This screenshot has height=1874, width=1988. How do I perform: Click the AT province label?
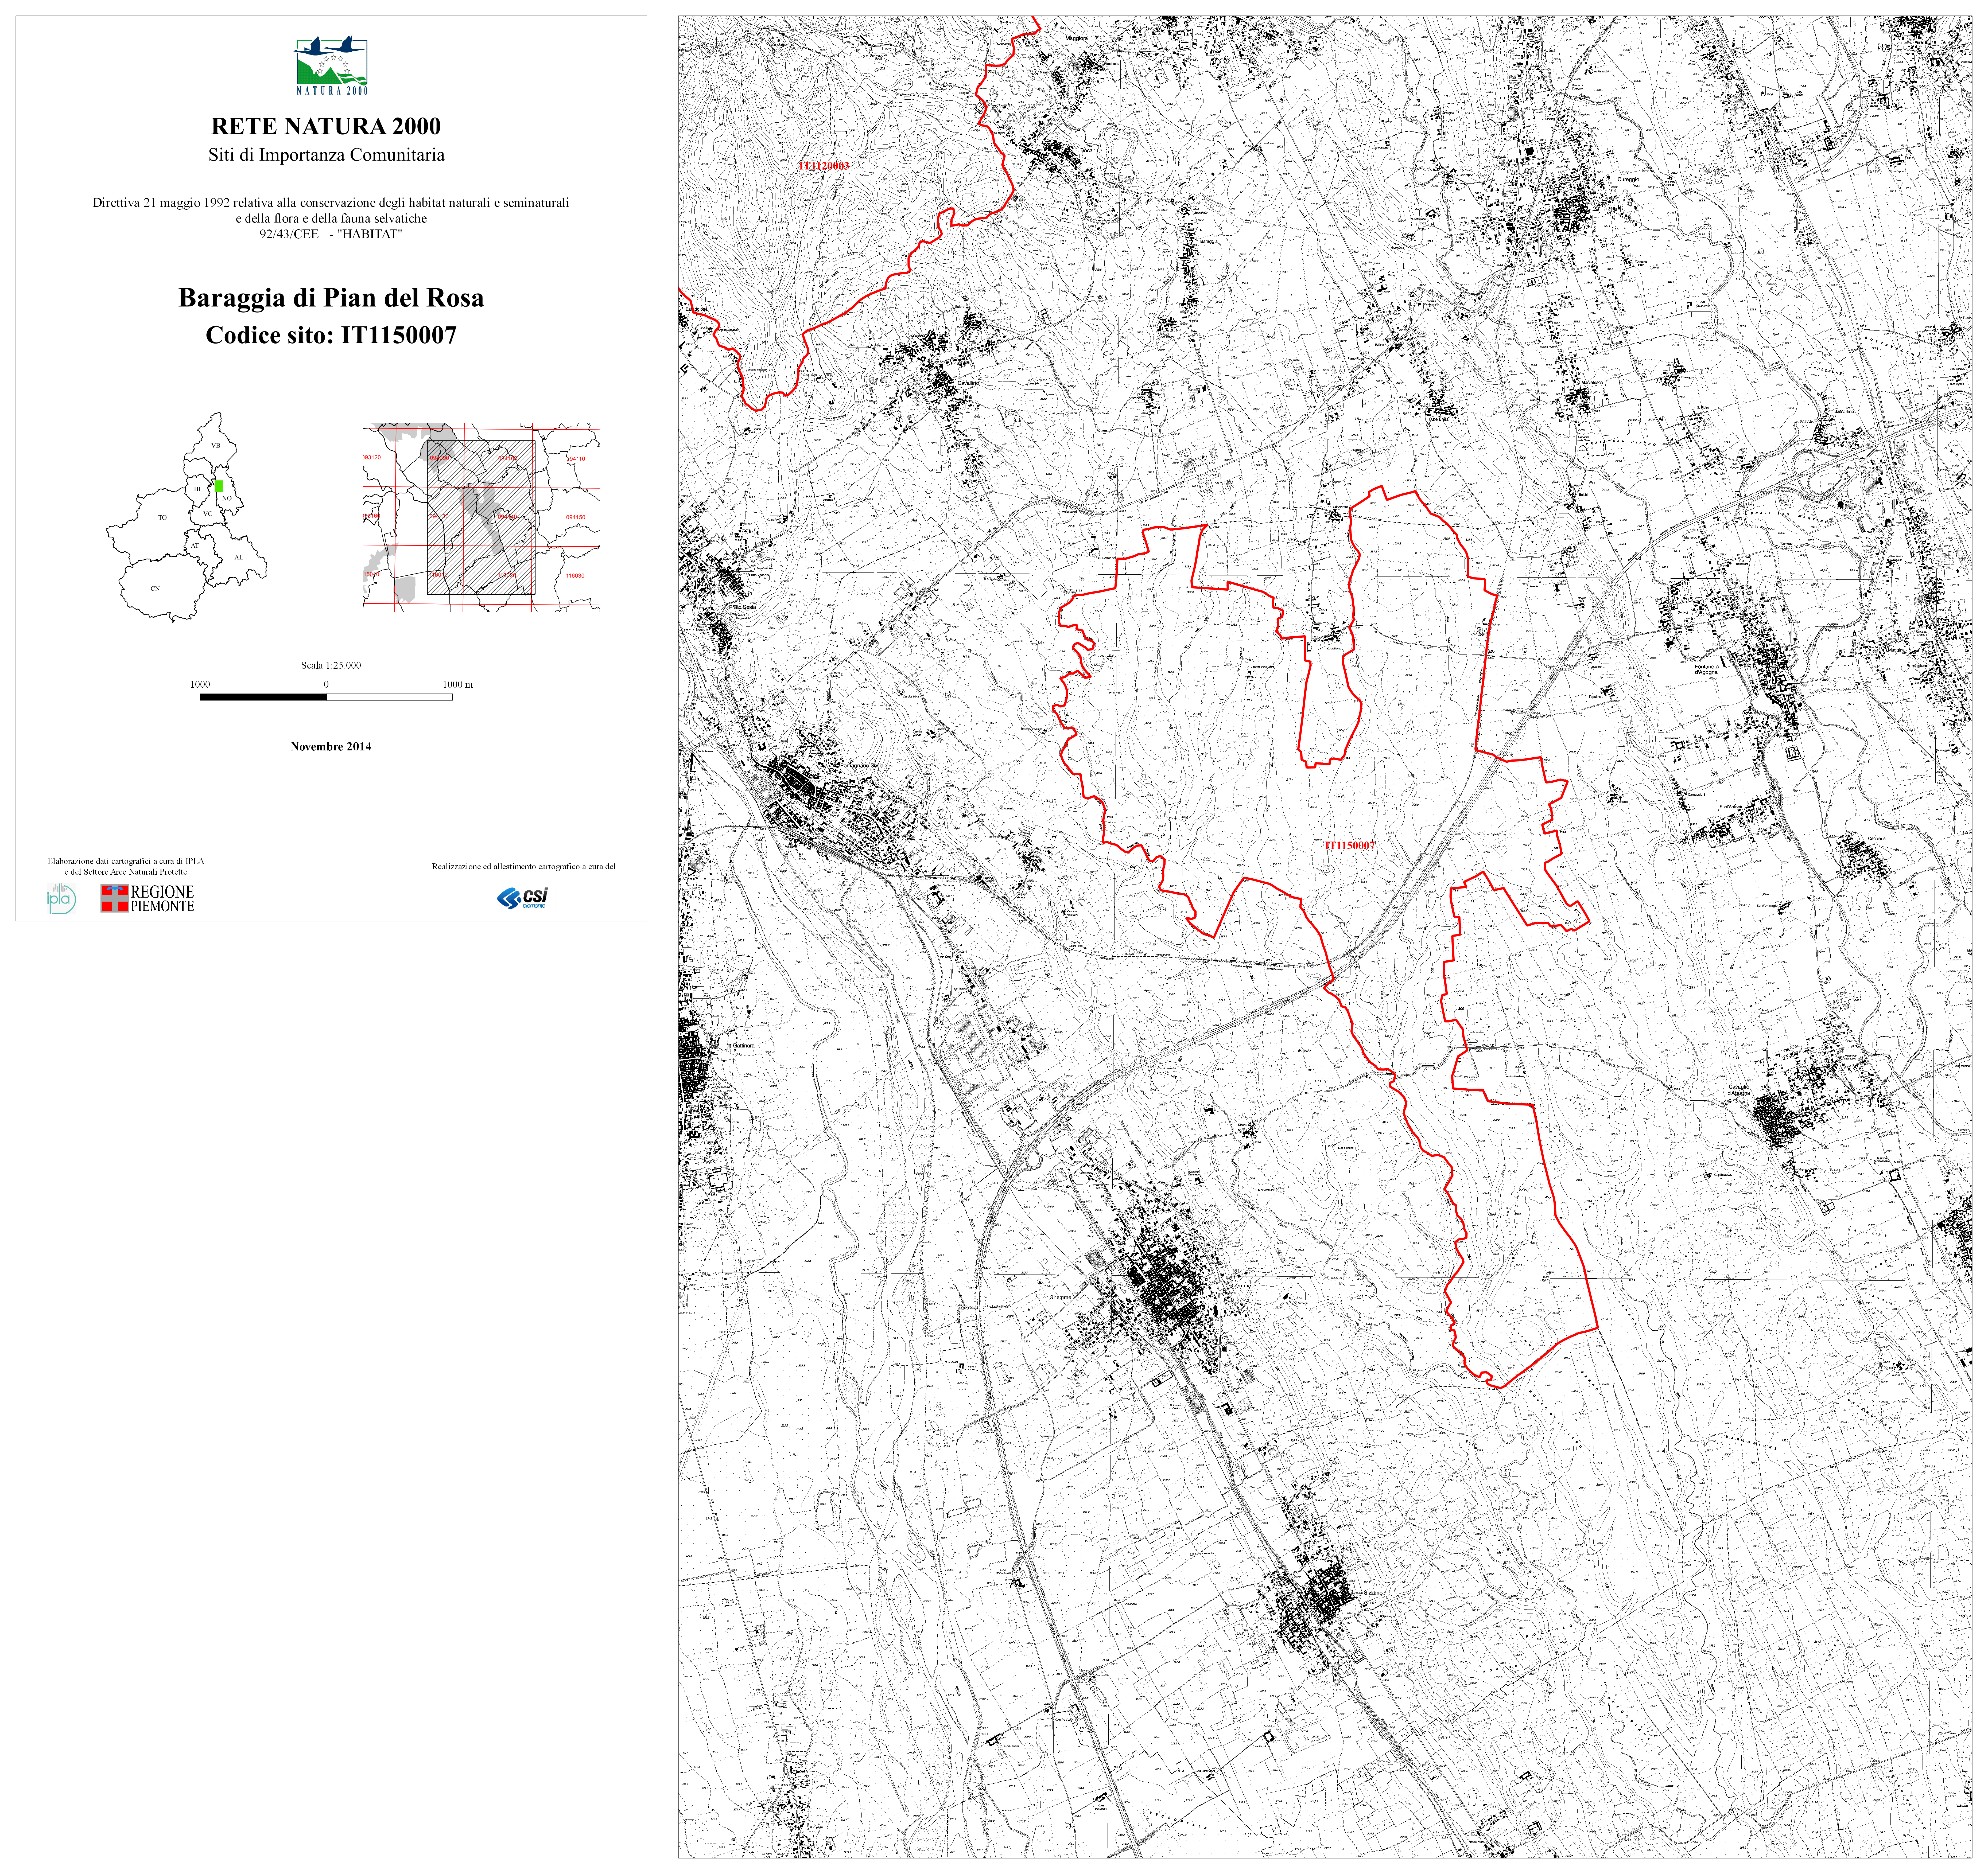point(195,546)
